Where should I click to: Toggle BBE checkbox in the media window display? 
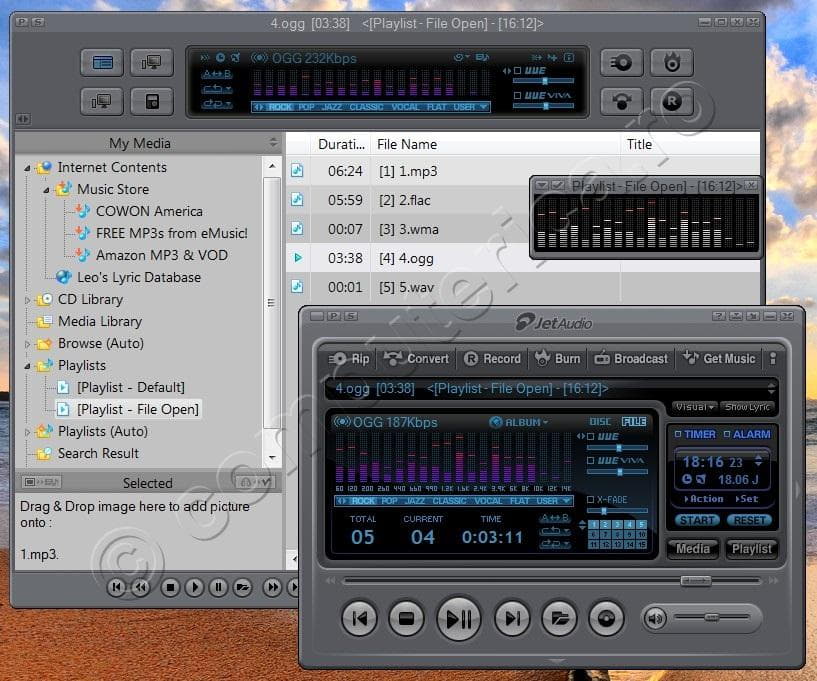point(517,70)
